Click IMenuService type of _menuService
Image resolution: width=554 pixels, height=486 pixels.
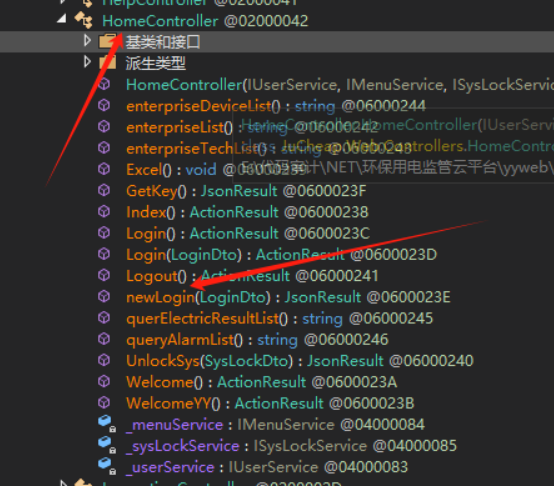pyautogui.click(x=286, y=425)
